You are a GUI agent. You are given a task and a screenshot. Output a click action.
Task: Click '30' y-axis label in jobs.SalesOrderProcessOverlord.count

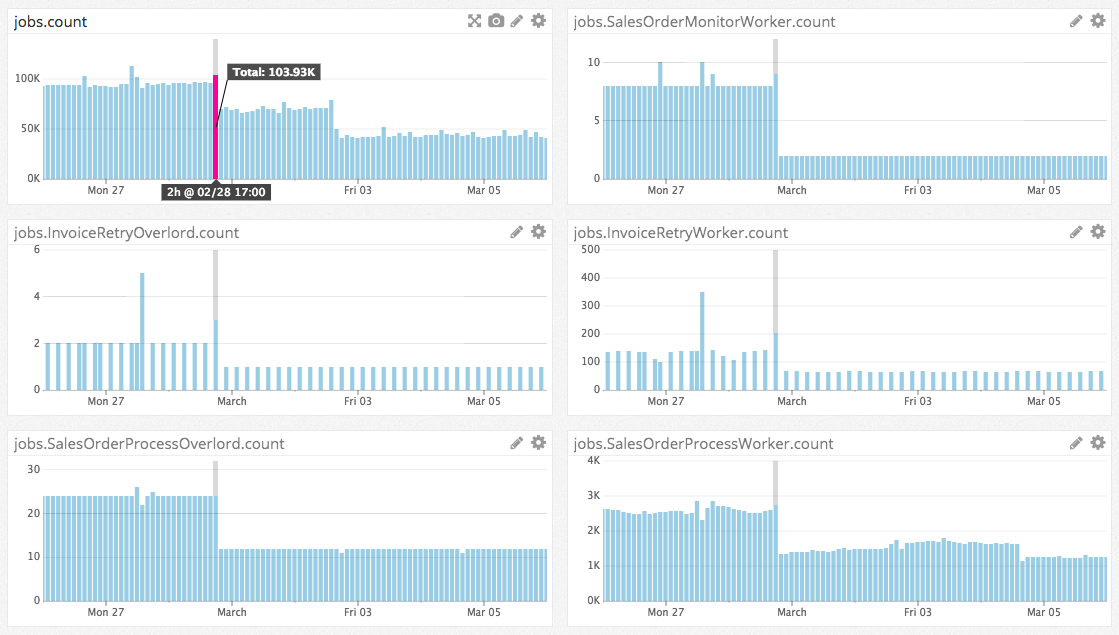34,469
